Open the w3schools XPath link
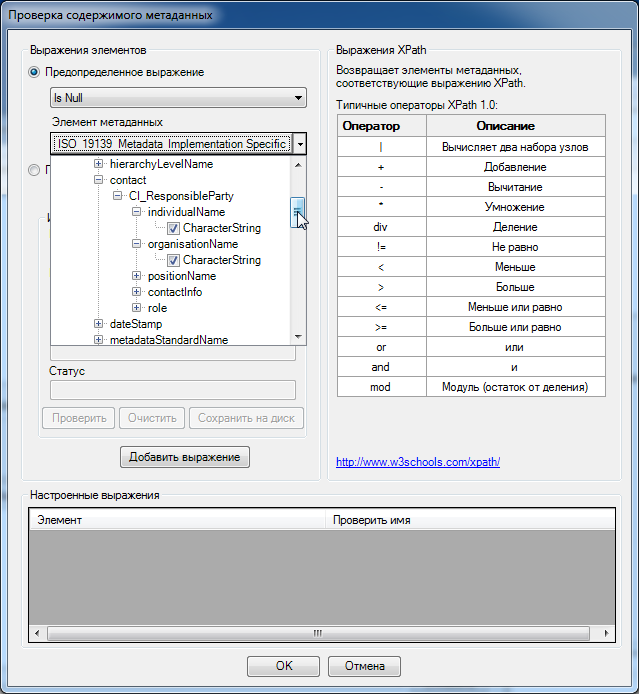The width and height of the screenshot is (639, 694). point(418,462)
